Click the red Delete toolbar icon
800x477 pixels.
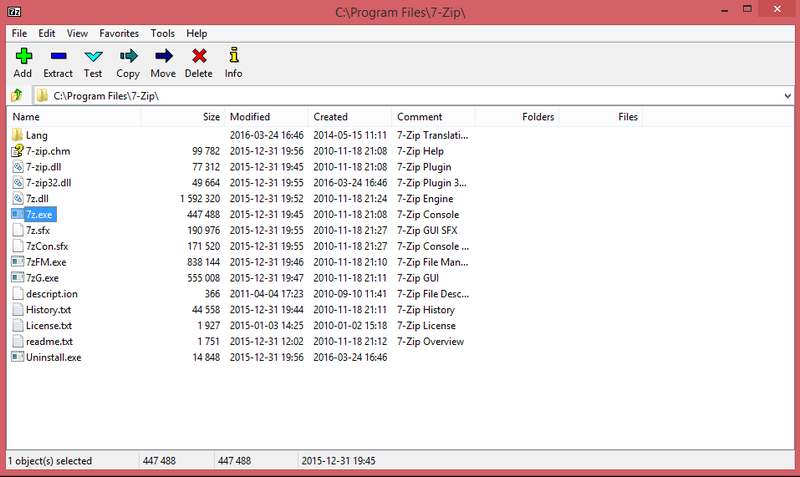coord(199,56)
